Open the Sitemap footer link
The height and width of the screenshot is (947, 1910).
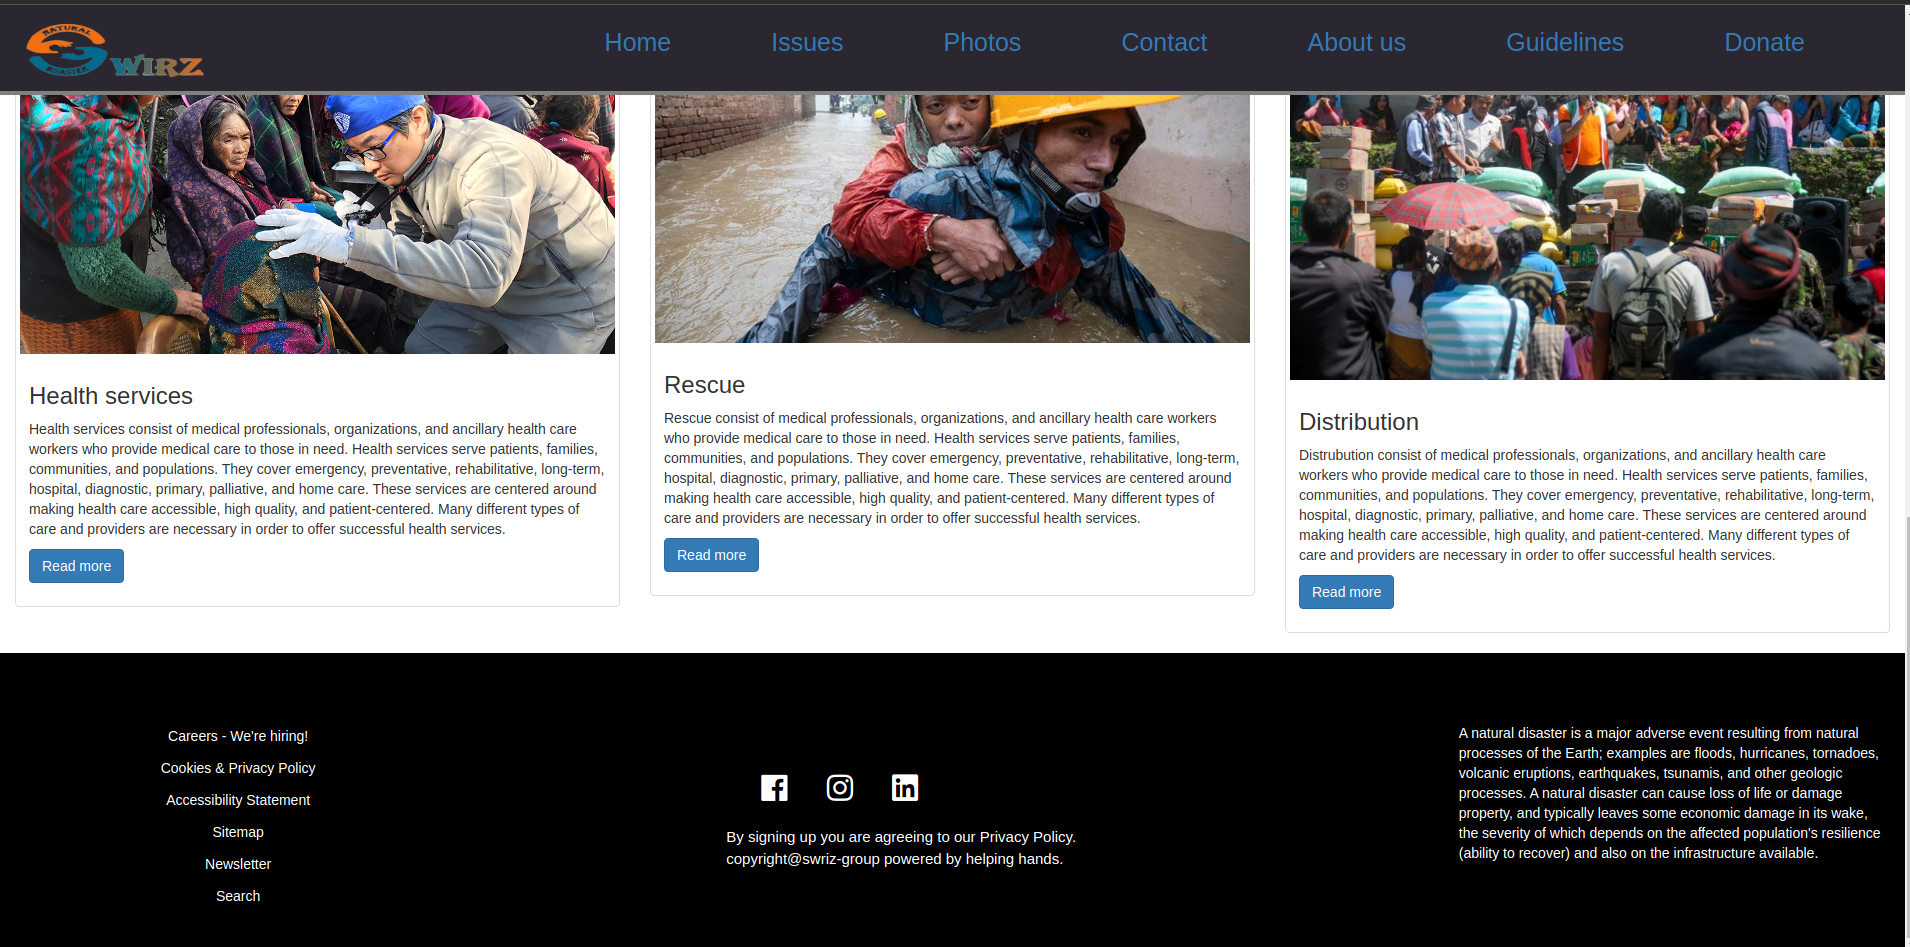pyautogui.click(x=238, y=832)
